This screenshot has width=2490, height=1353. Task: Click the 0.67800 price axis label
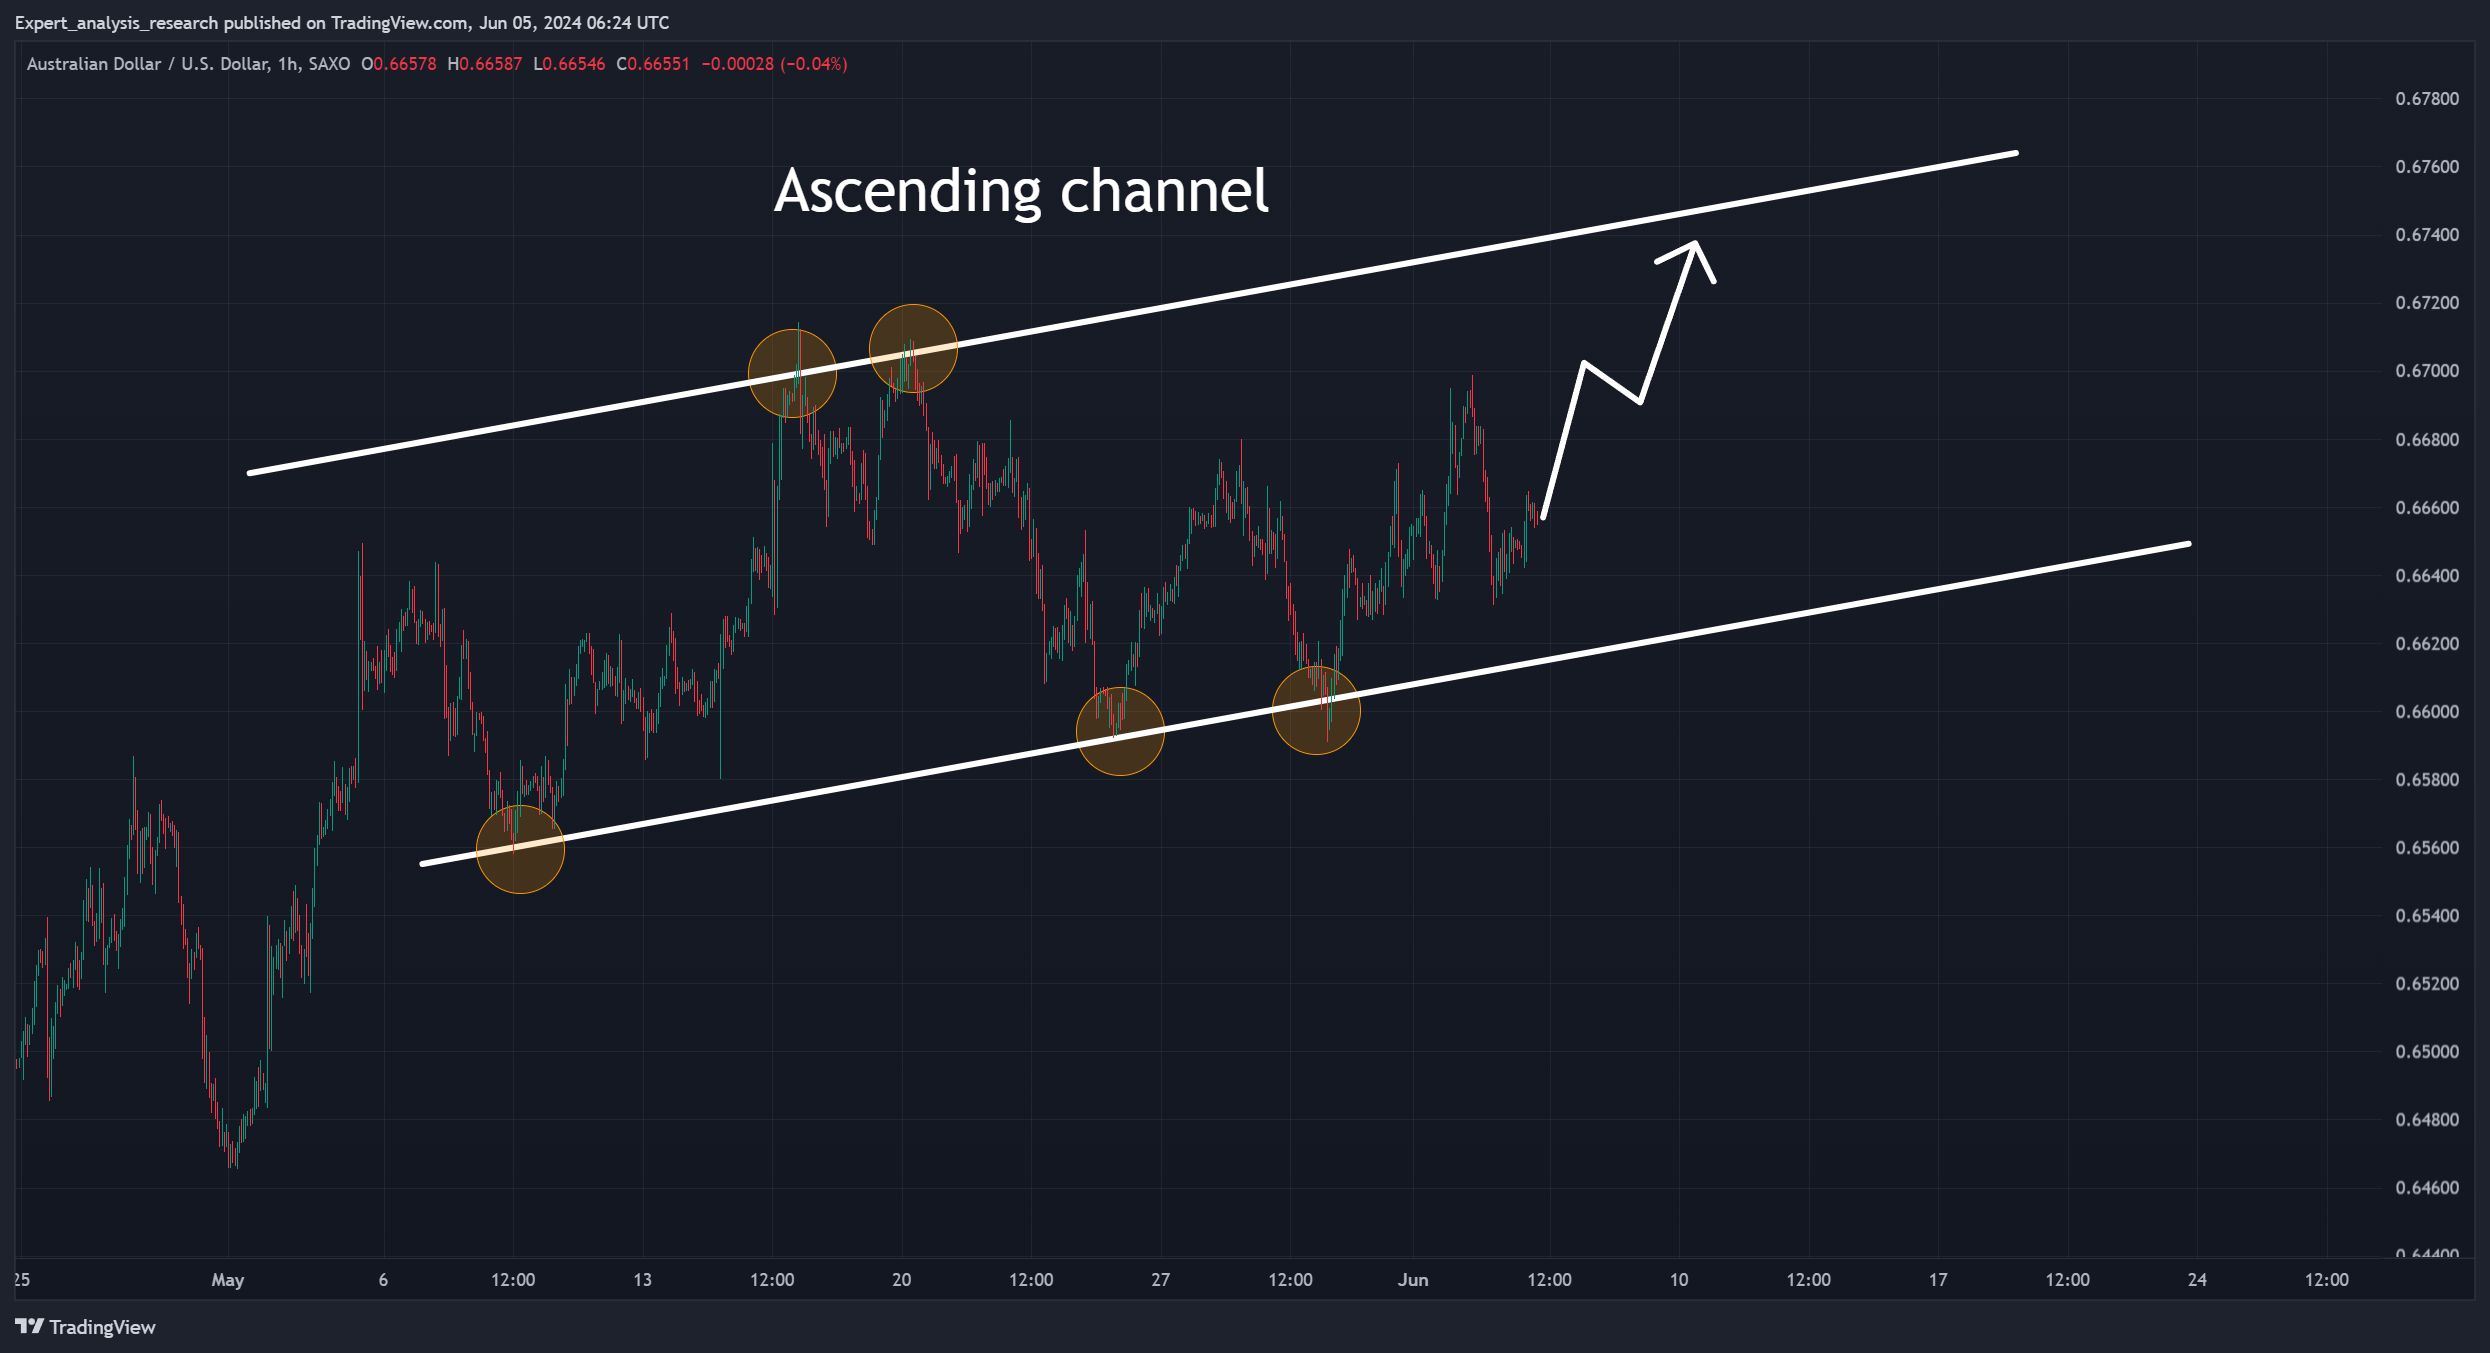pyautogui.click(x=2427, y=99)
